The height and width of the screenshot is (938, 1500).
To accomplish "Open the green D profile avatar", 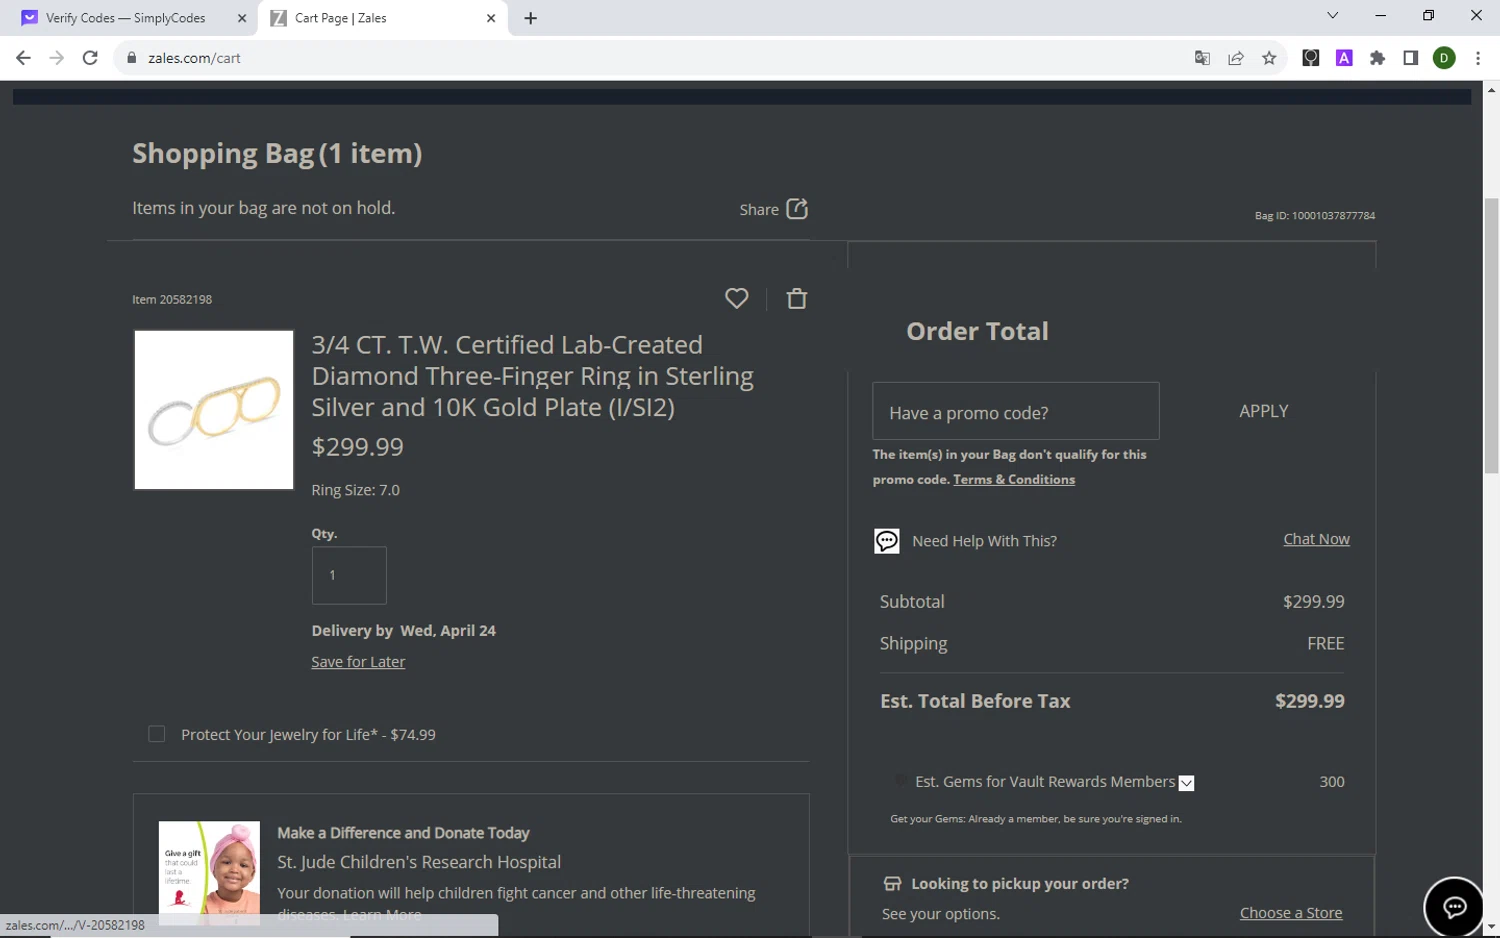I will coord(1444,58).
